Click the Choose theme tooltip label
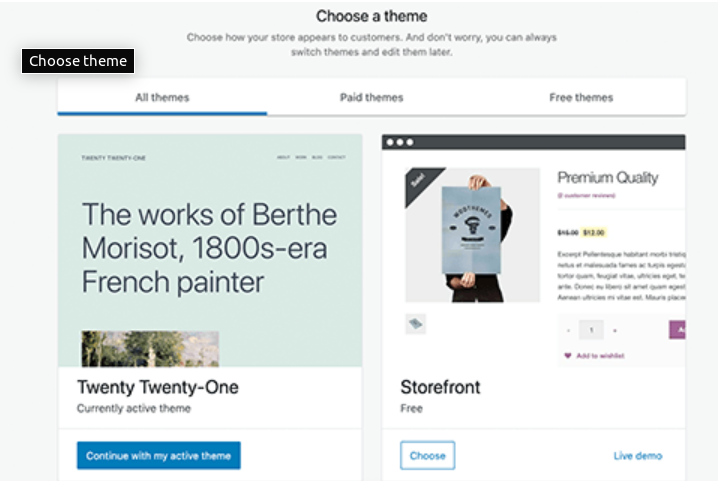 78,61
